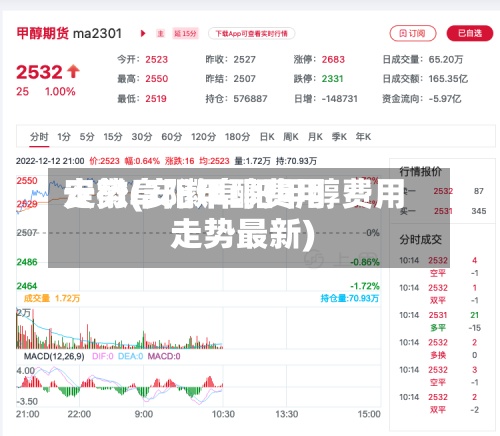Image resolution: width=500 pixels, height=436 pixels.
Task: Click the 1.00% change percentage
Action: tap(60, 92)
